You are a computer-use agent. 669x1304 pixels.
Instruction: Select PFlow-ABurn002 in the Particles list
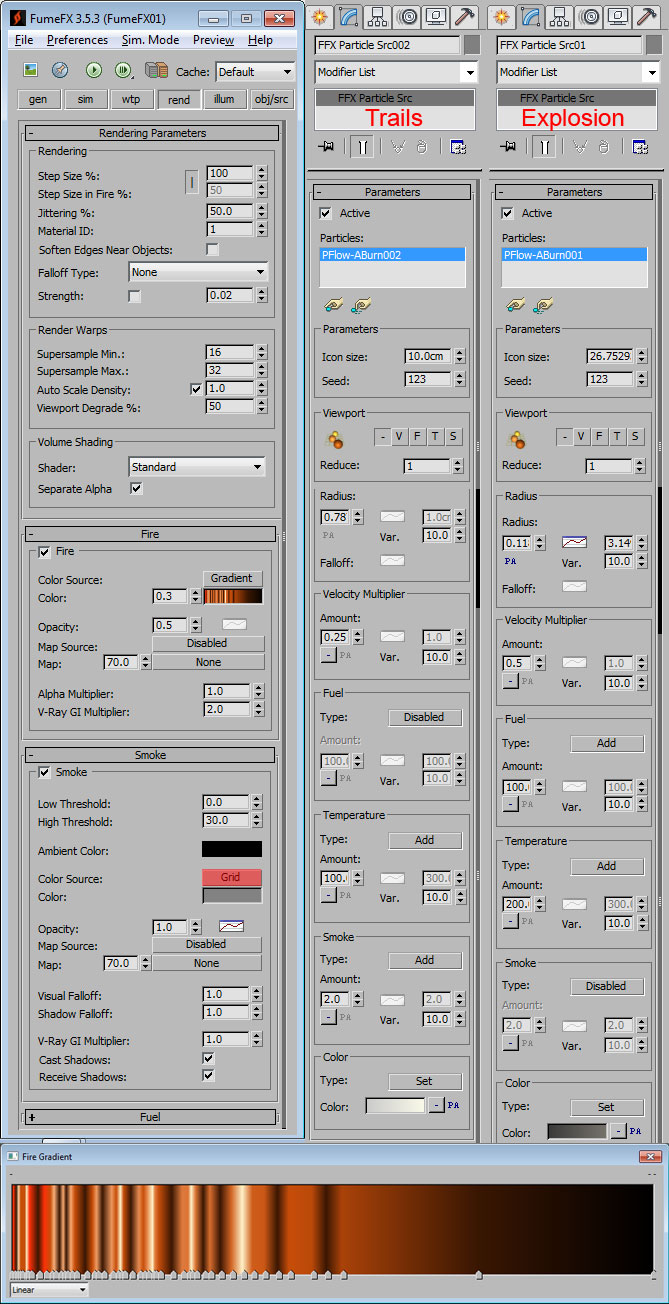pos(392,255)
